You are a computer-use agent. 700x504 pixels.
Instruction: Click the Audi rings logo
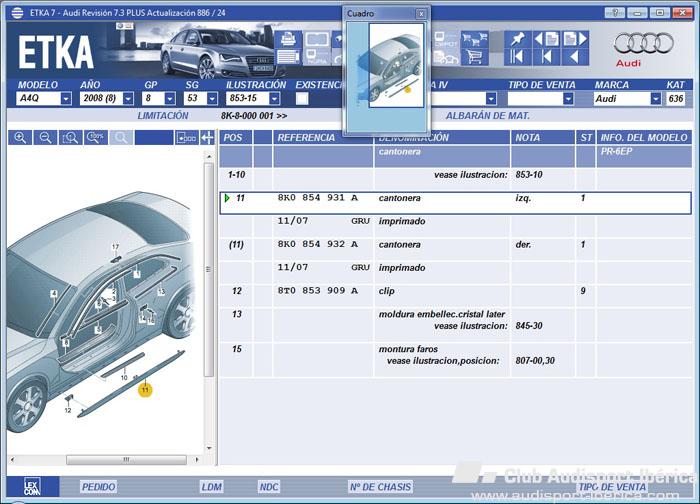[643, 43]
